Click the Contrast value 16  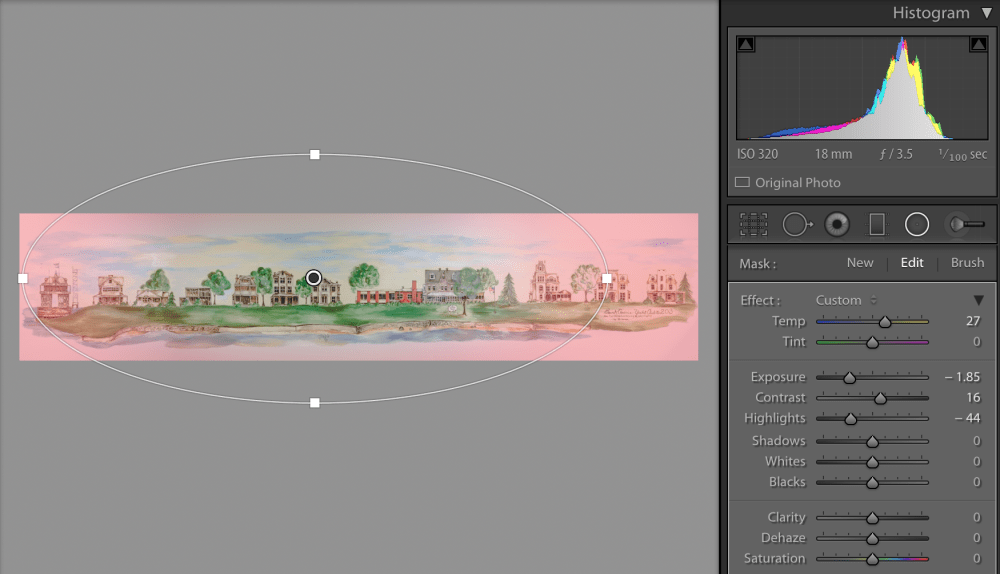[x=973, y=397]
